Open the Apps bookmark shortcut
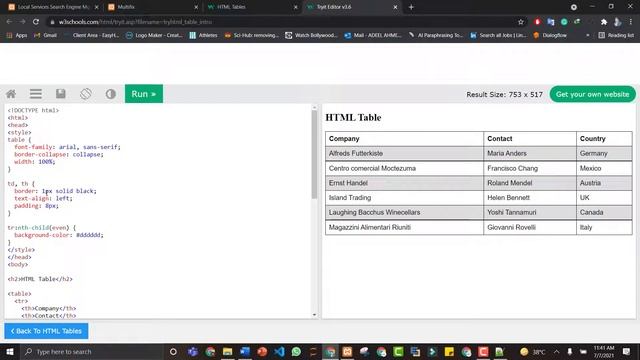The width and height of the screenshot is (640, 360). [17, 36]
